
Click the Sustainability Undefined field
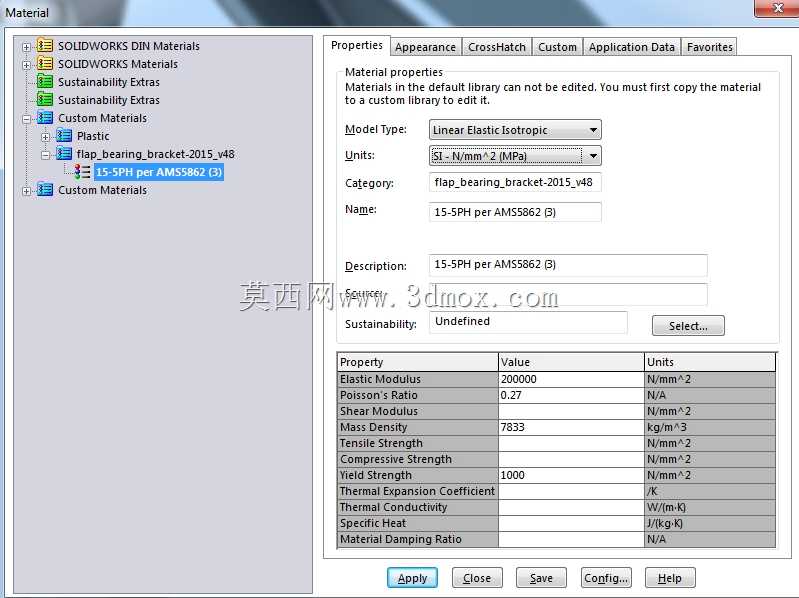pyautogui.click(x=528, y=322)
